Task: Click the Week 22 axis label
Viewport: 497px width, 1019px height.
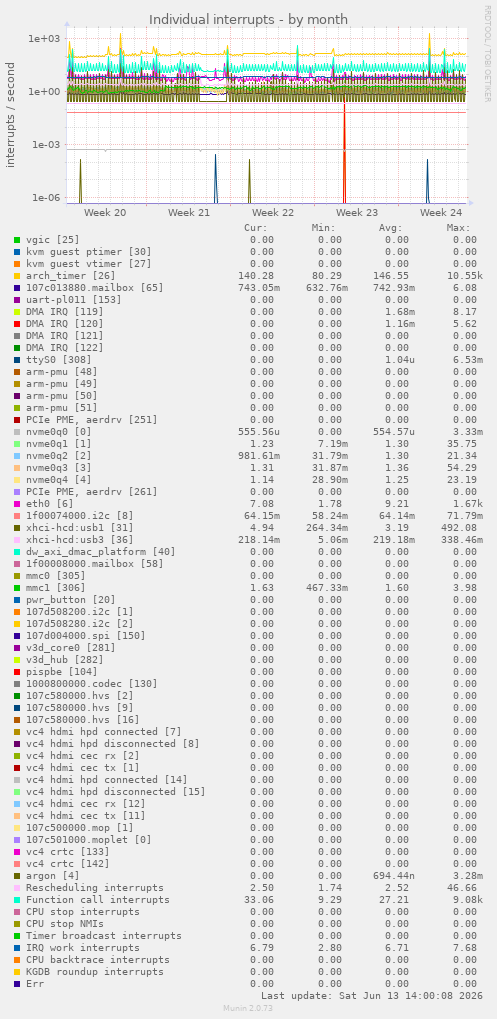Action: pyautogui.click(x=273, y=213)
